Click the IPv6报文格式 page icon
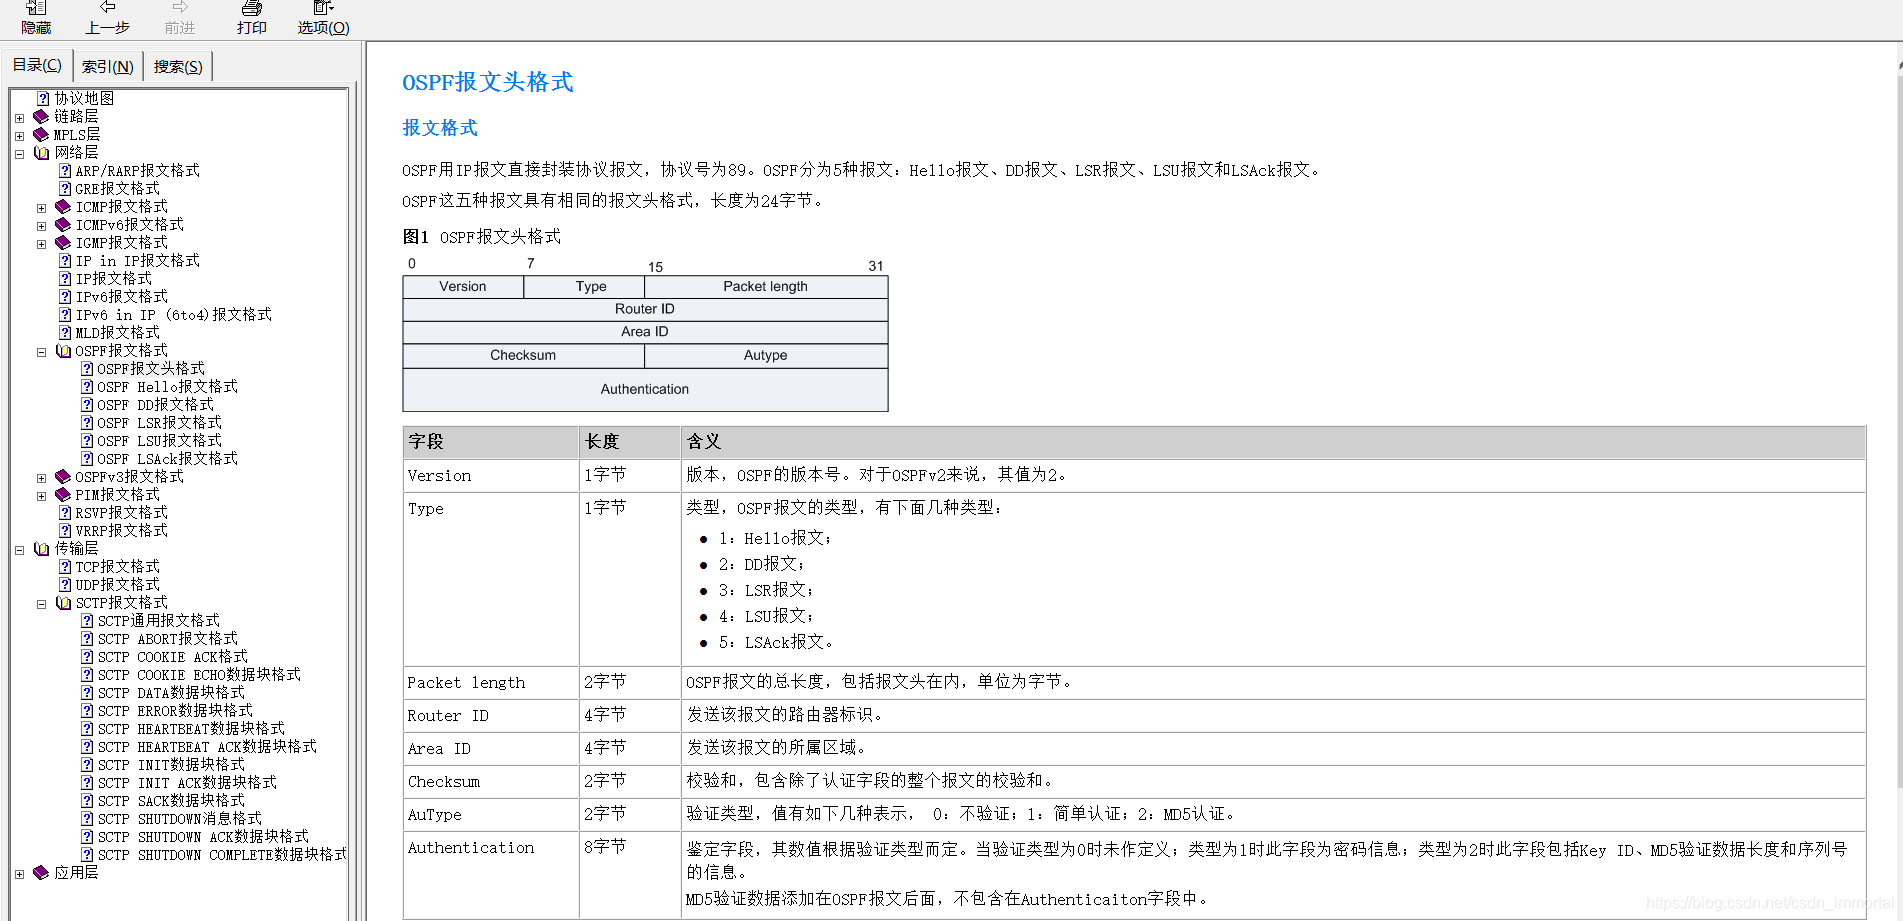1903x921 pixels. [65, 297]
